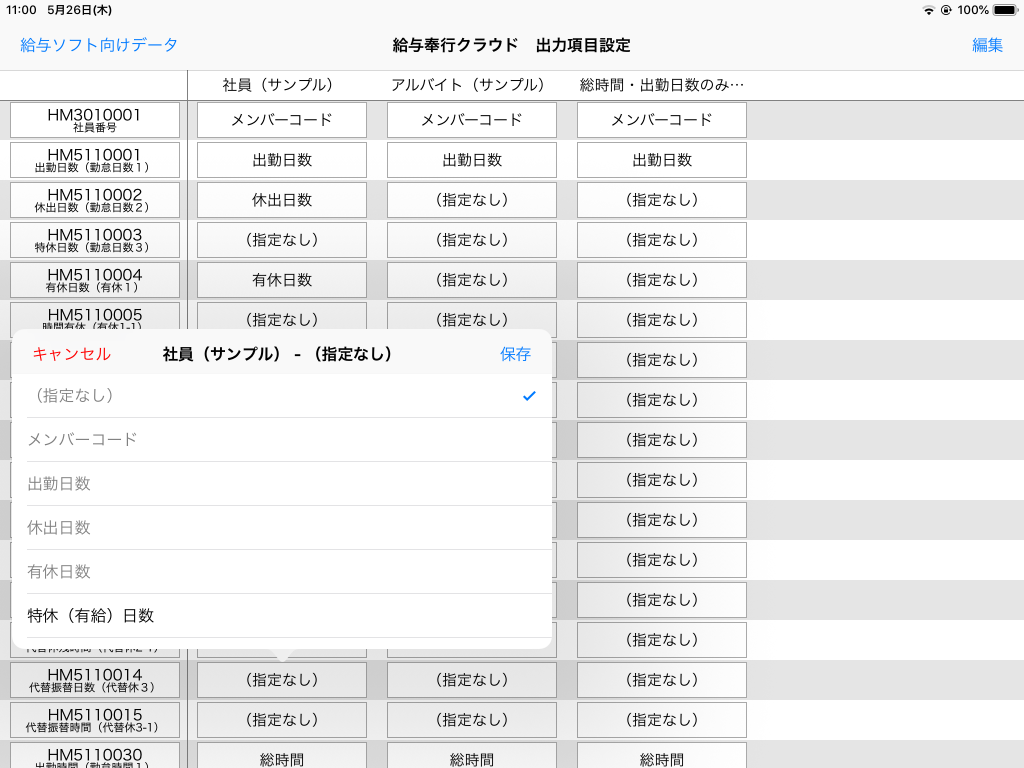Select 出勤日数 in the popup list
This screenshot has width=1024, height=768.
click(x=281, y=484)
